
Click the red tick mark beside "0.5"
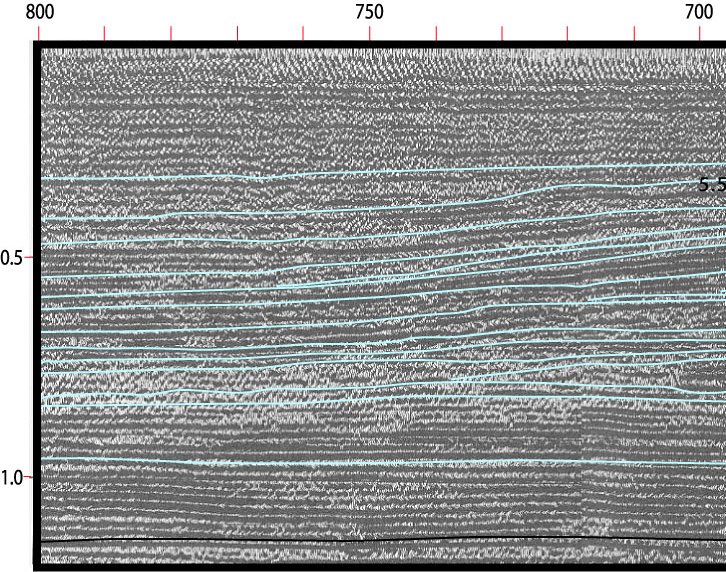(x=28, y=257)
